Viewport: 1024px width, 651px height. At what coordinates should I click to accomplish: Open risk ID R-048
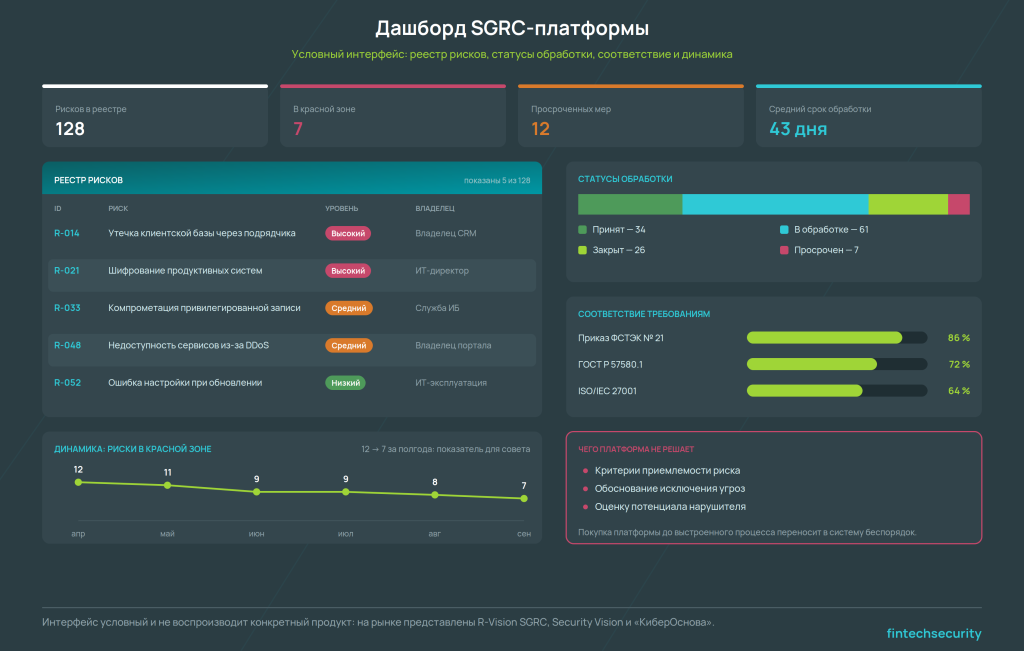coord(67,345)
